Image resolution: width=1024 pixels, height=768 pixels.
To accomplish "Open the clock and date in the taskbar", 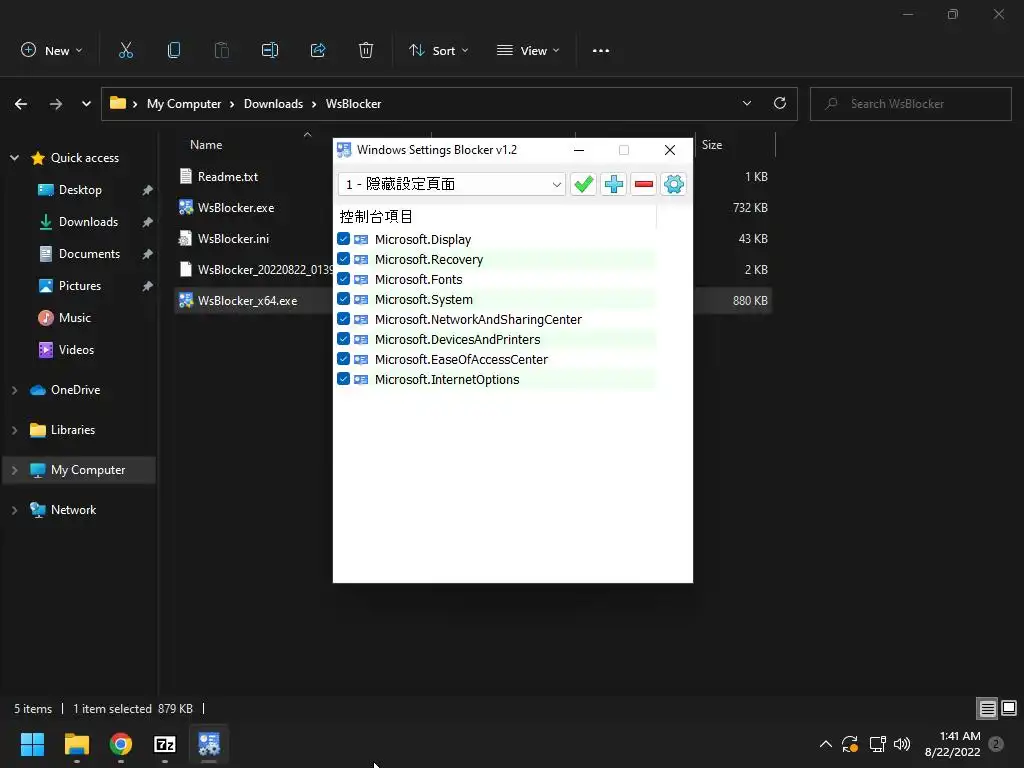I will click(x=952, y=744).
